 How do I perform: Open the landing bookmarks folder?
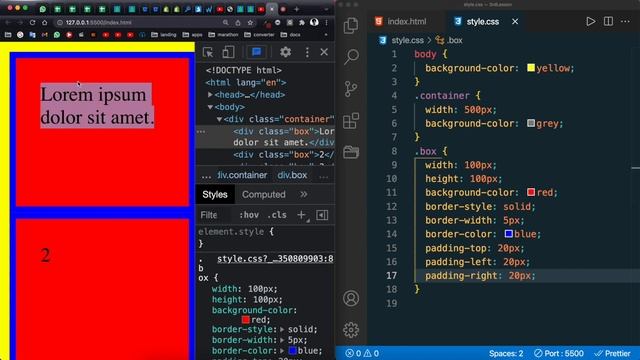[164, 35]
